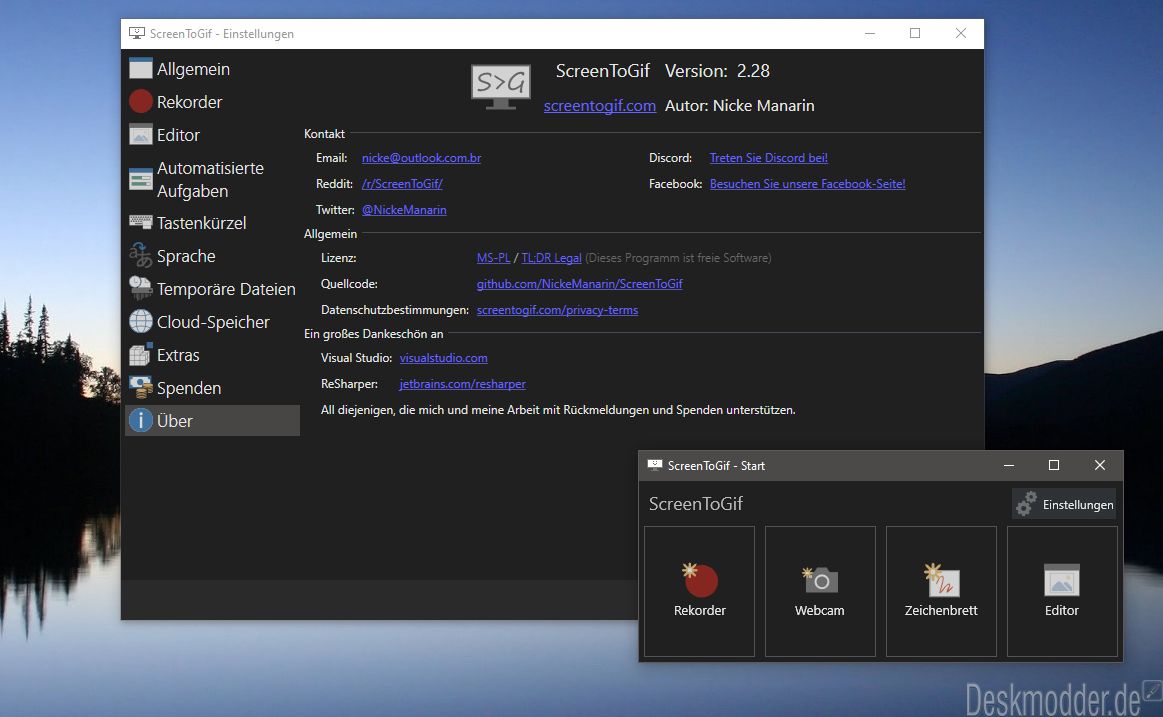This screenshot has width=1163, height=717.
Task: Click the 'Treten Sie Discord bei!' link
Action: click(x=768, y=158)
